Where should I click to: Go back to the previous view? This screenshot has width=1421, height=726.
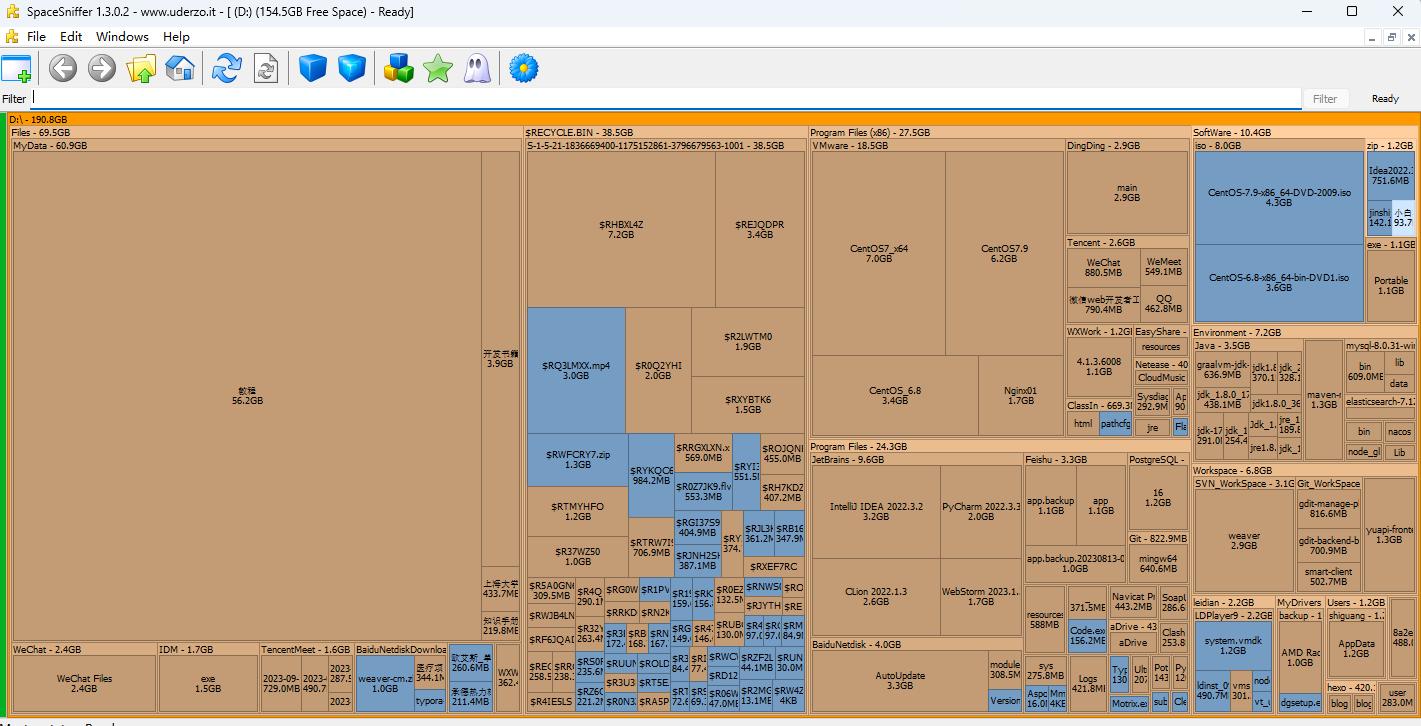pos(63,68)
